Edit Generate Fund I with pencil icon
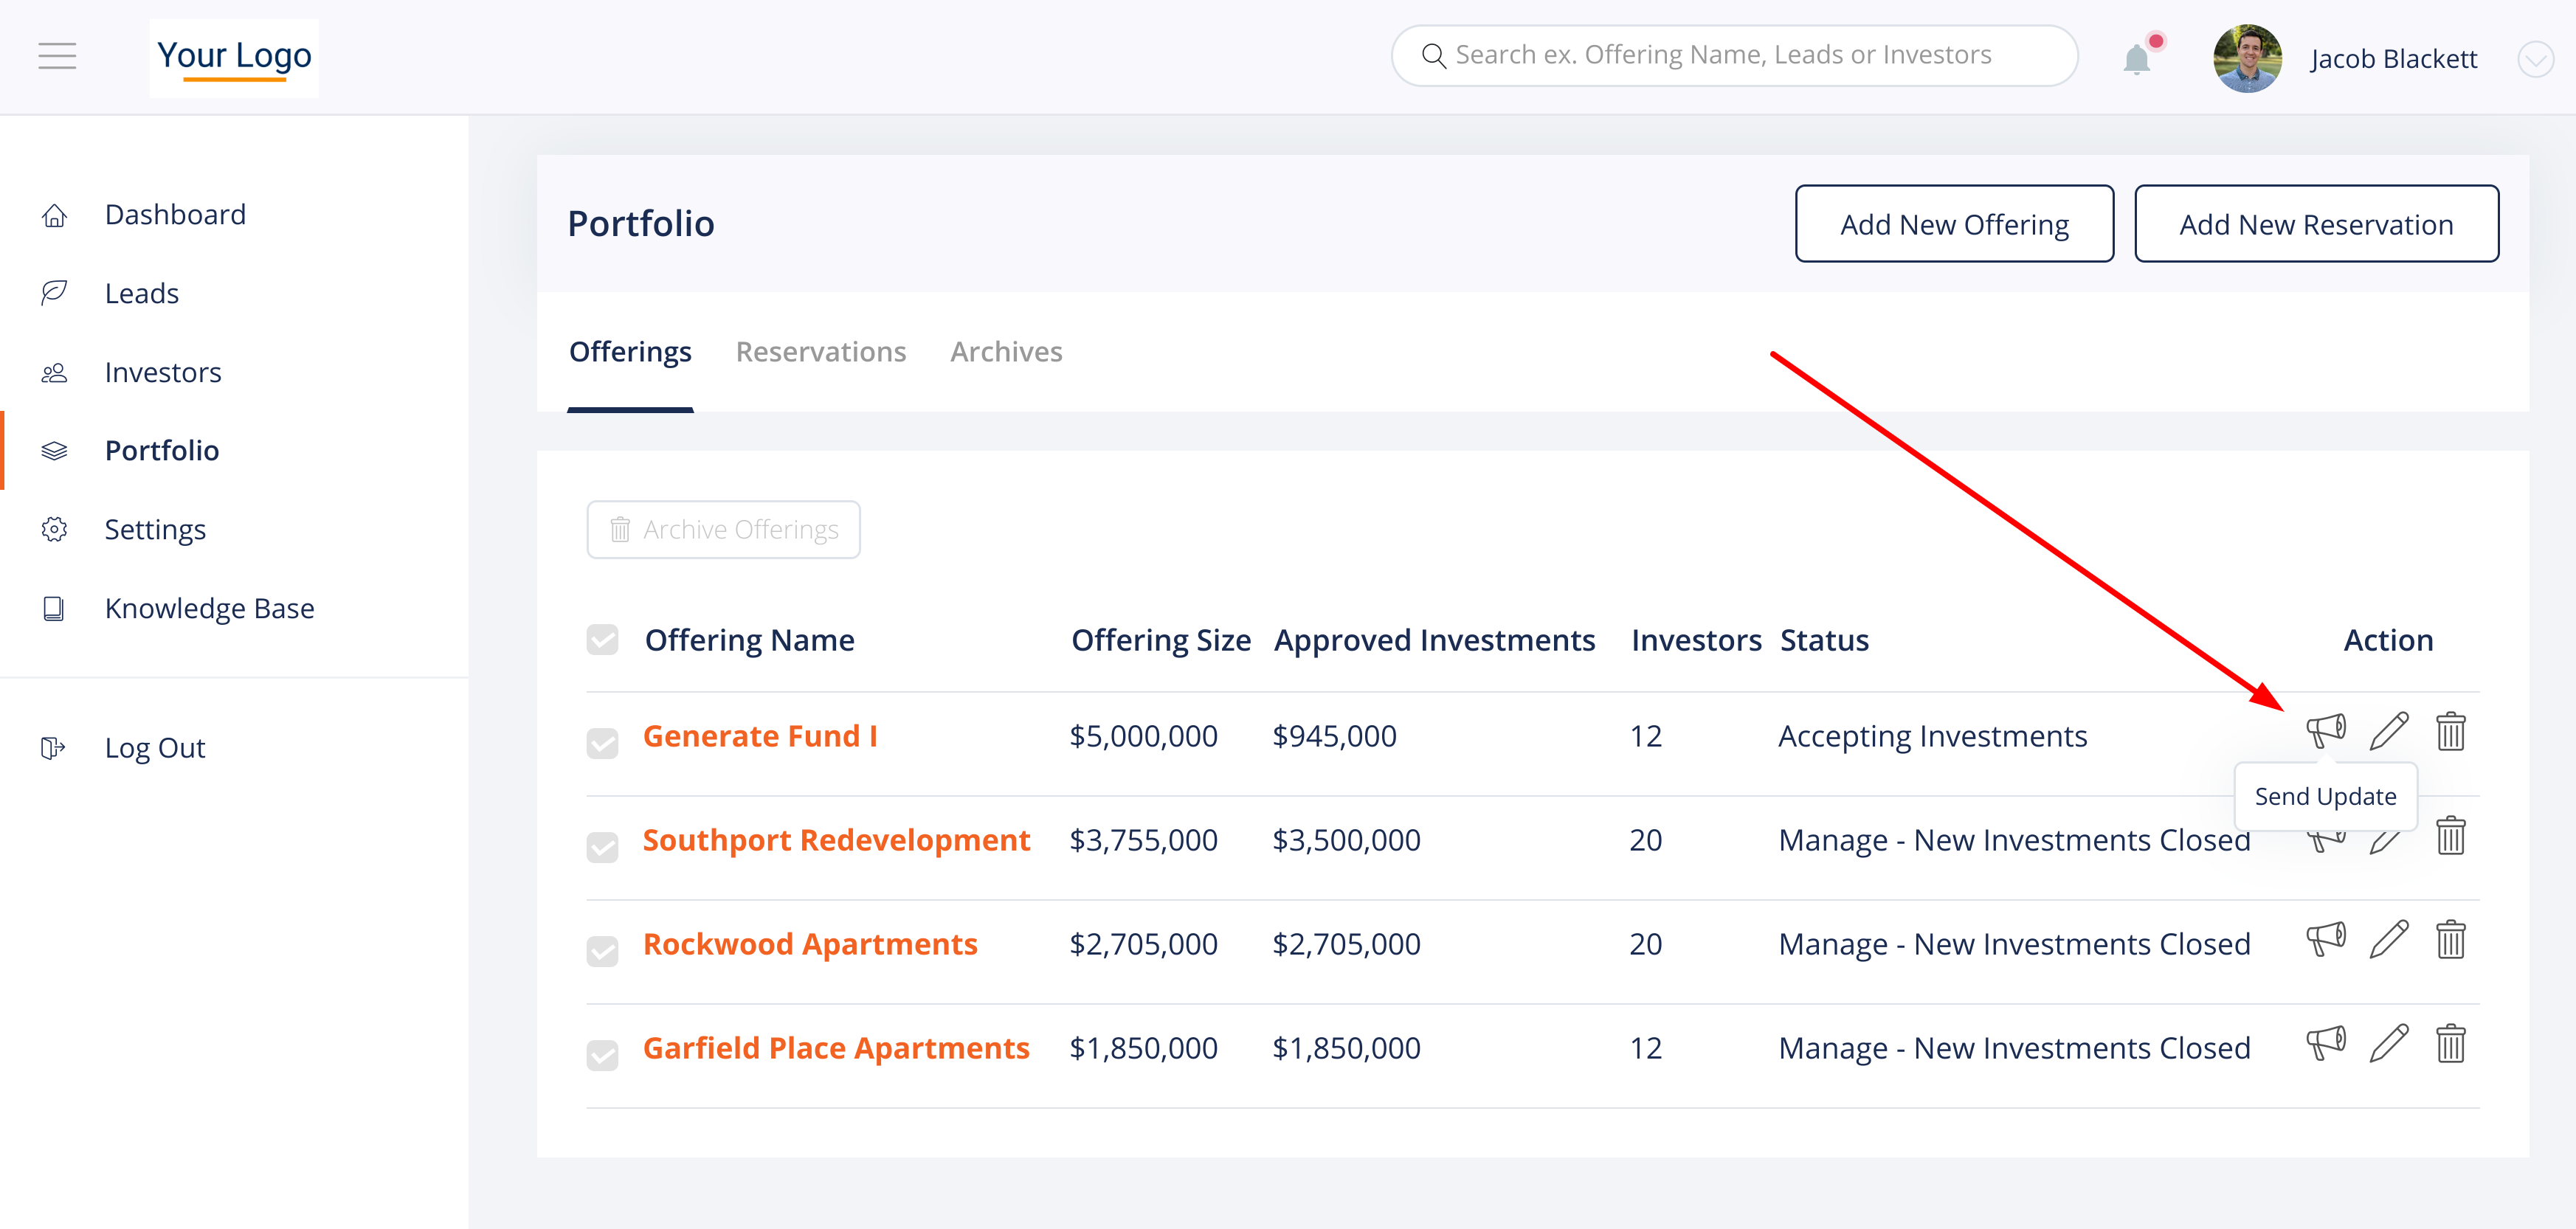 [2388, 731]
